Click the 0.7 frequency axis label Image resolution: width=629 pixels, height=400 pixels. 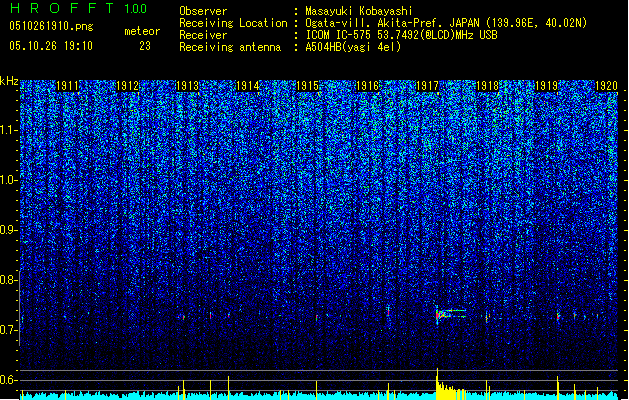(x=8, y=330)
